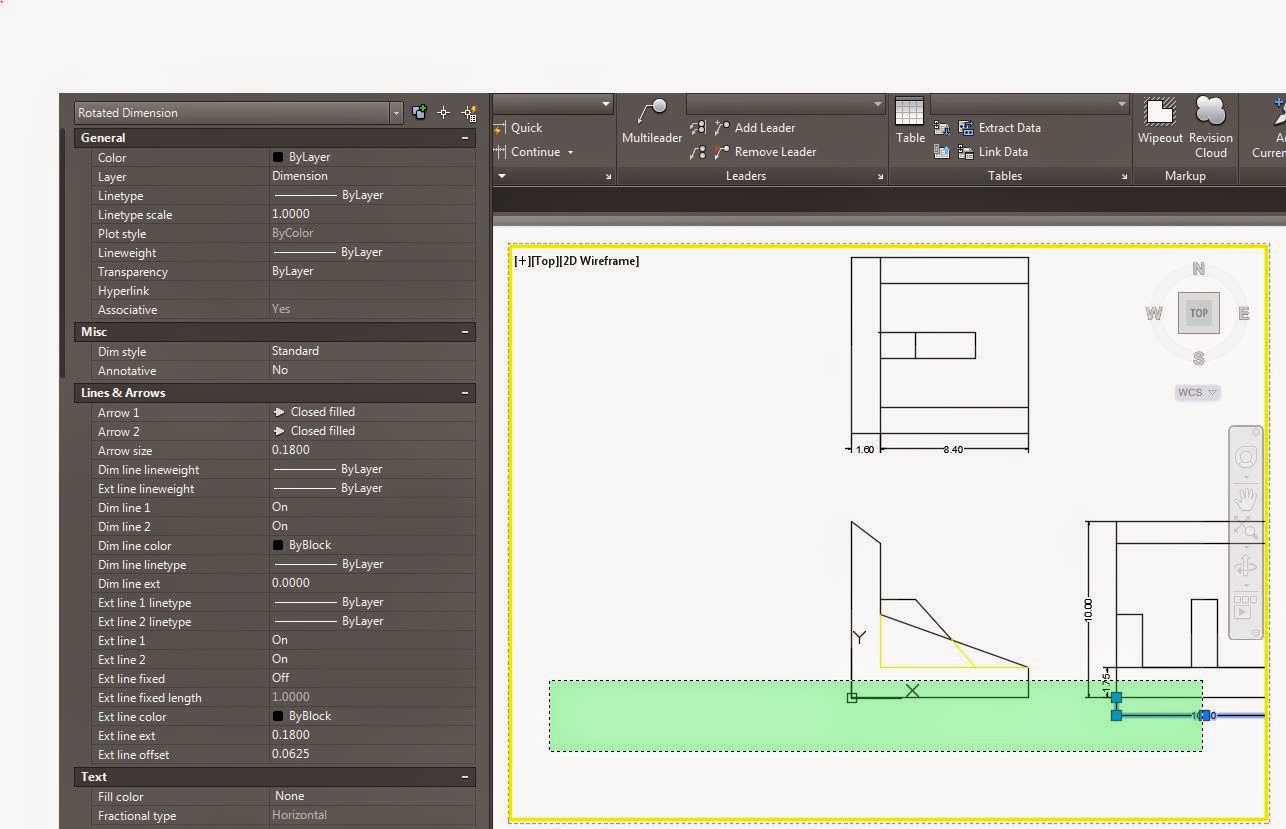1286x829 pixels.
Task: Open the [Top] view controls menu
Action: (x=544, y=261)
